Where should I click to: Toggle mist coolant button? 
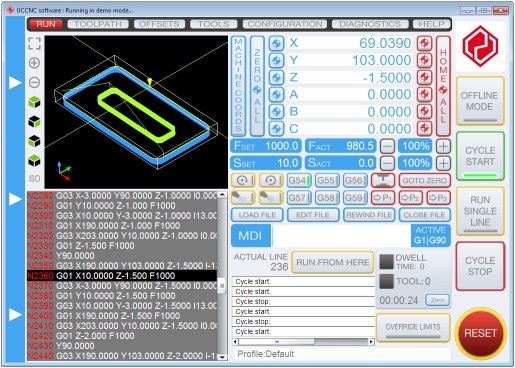[243, 198]
